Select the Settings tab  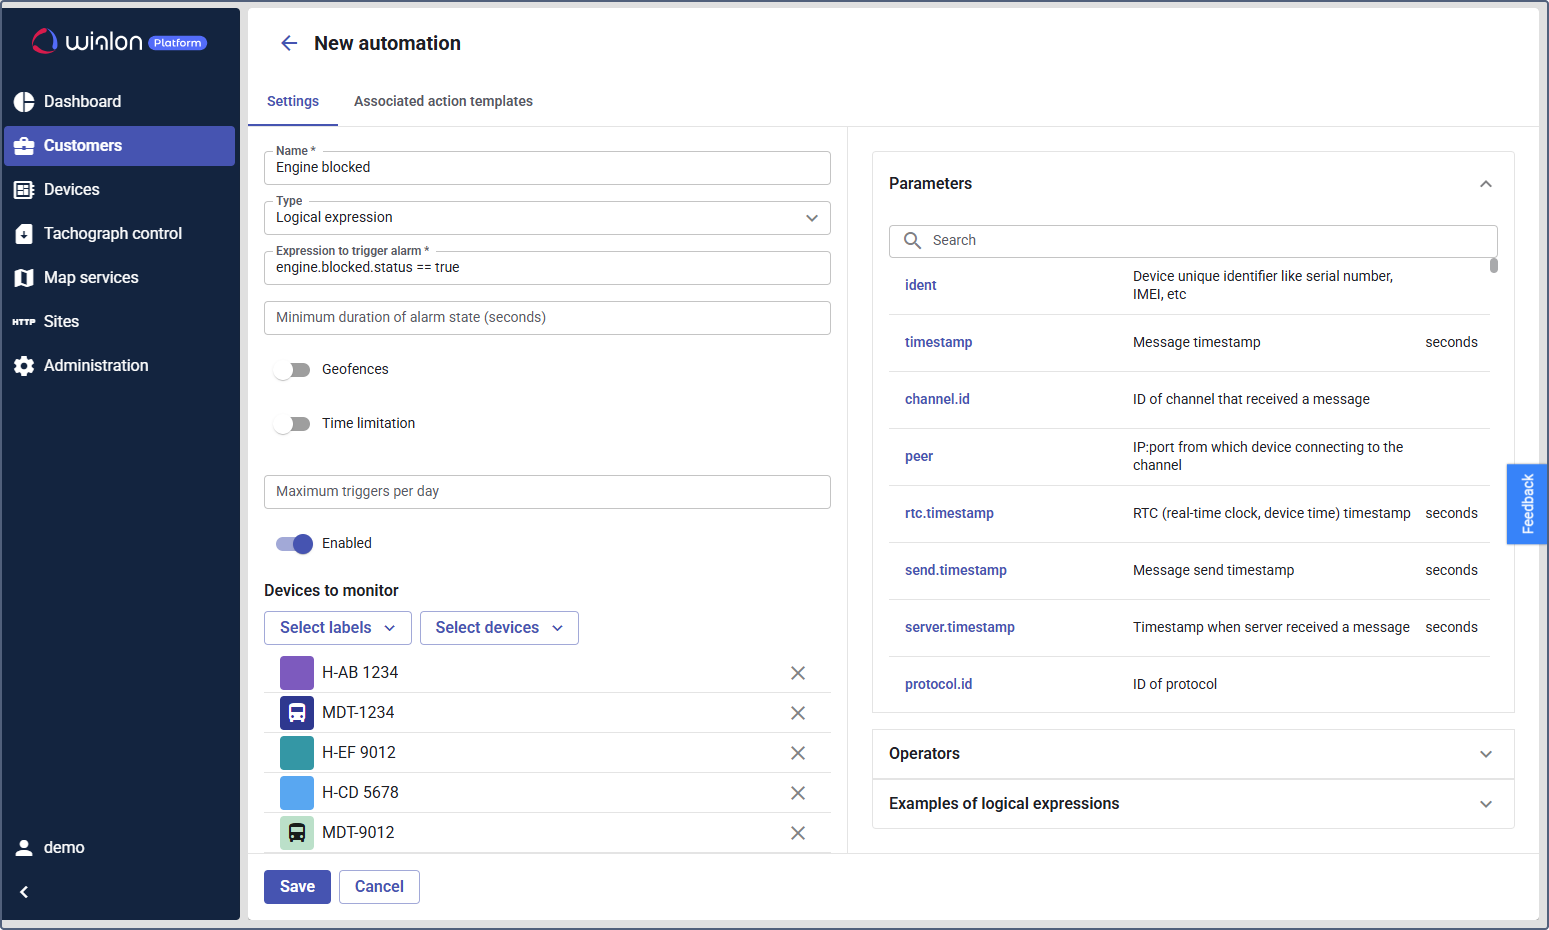[x=293, y=101]
